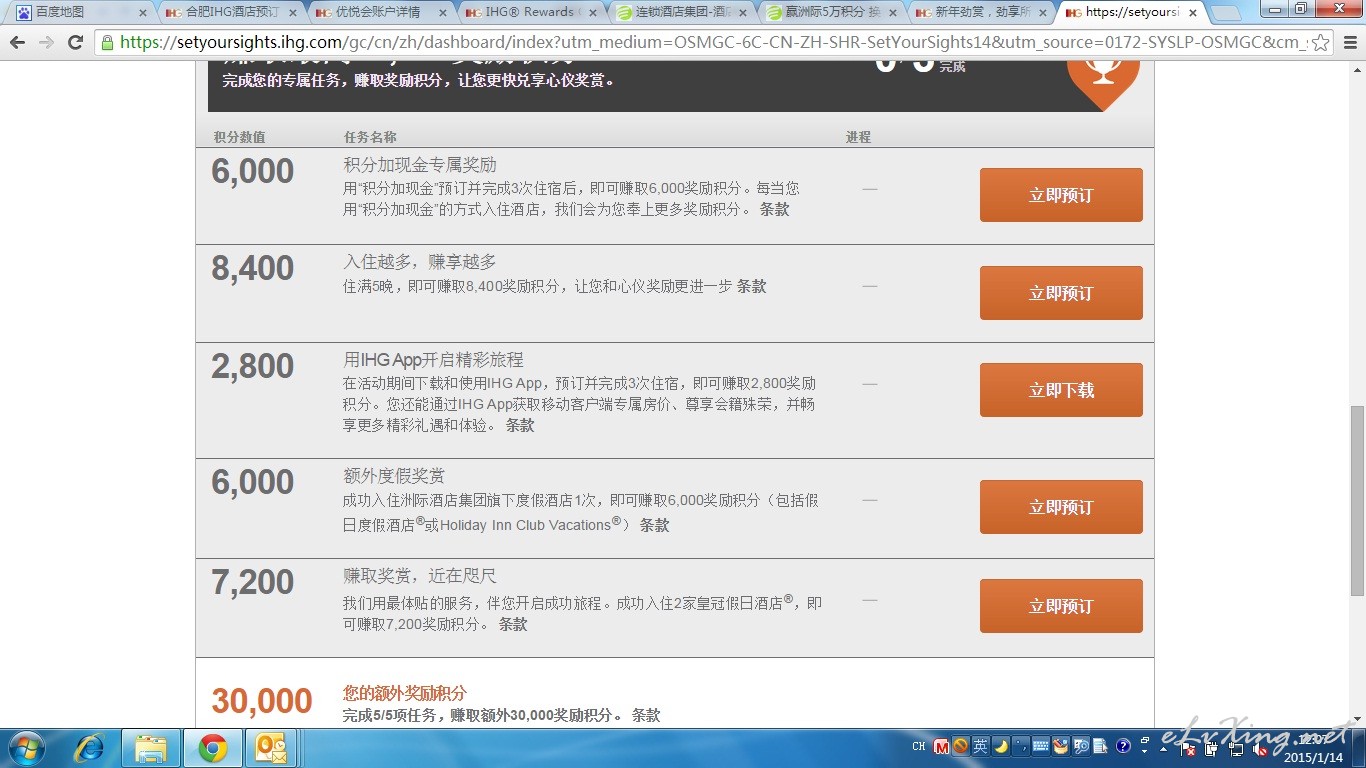1366x768 pixels.
Task: Click 立即预订 for 赚取奖赏，近在咫尺
Action: click(x=1061, y=606)
